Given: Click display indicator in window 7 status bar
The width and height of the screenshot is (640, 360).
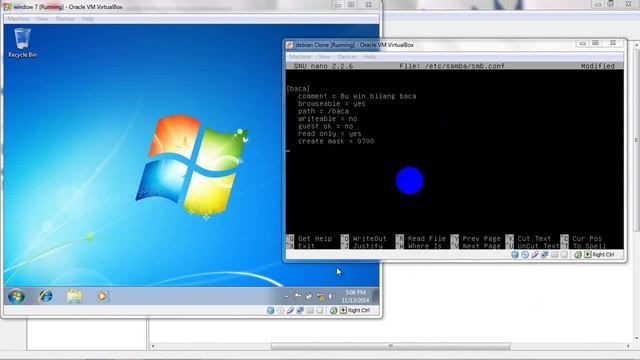Looking at the screenshot, I should [x=320, y=311].
